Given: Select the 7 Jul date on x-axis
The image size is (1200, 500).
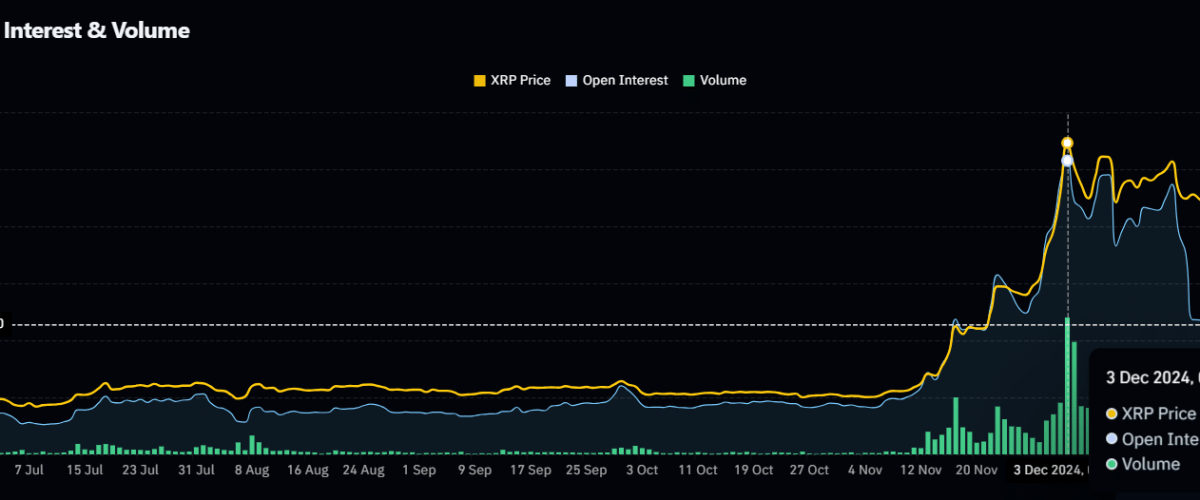Looking at the screenshot, I should [26, 469].
